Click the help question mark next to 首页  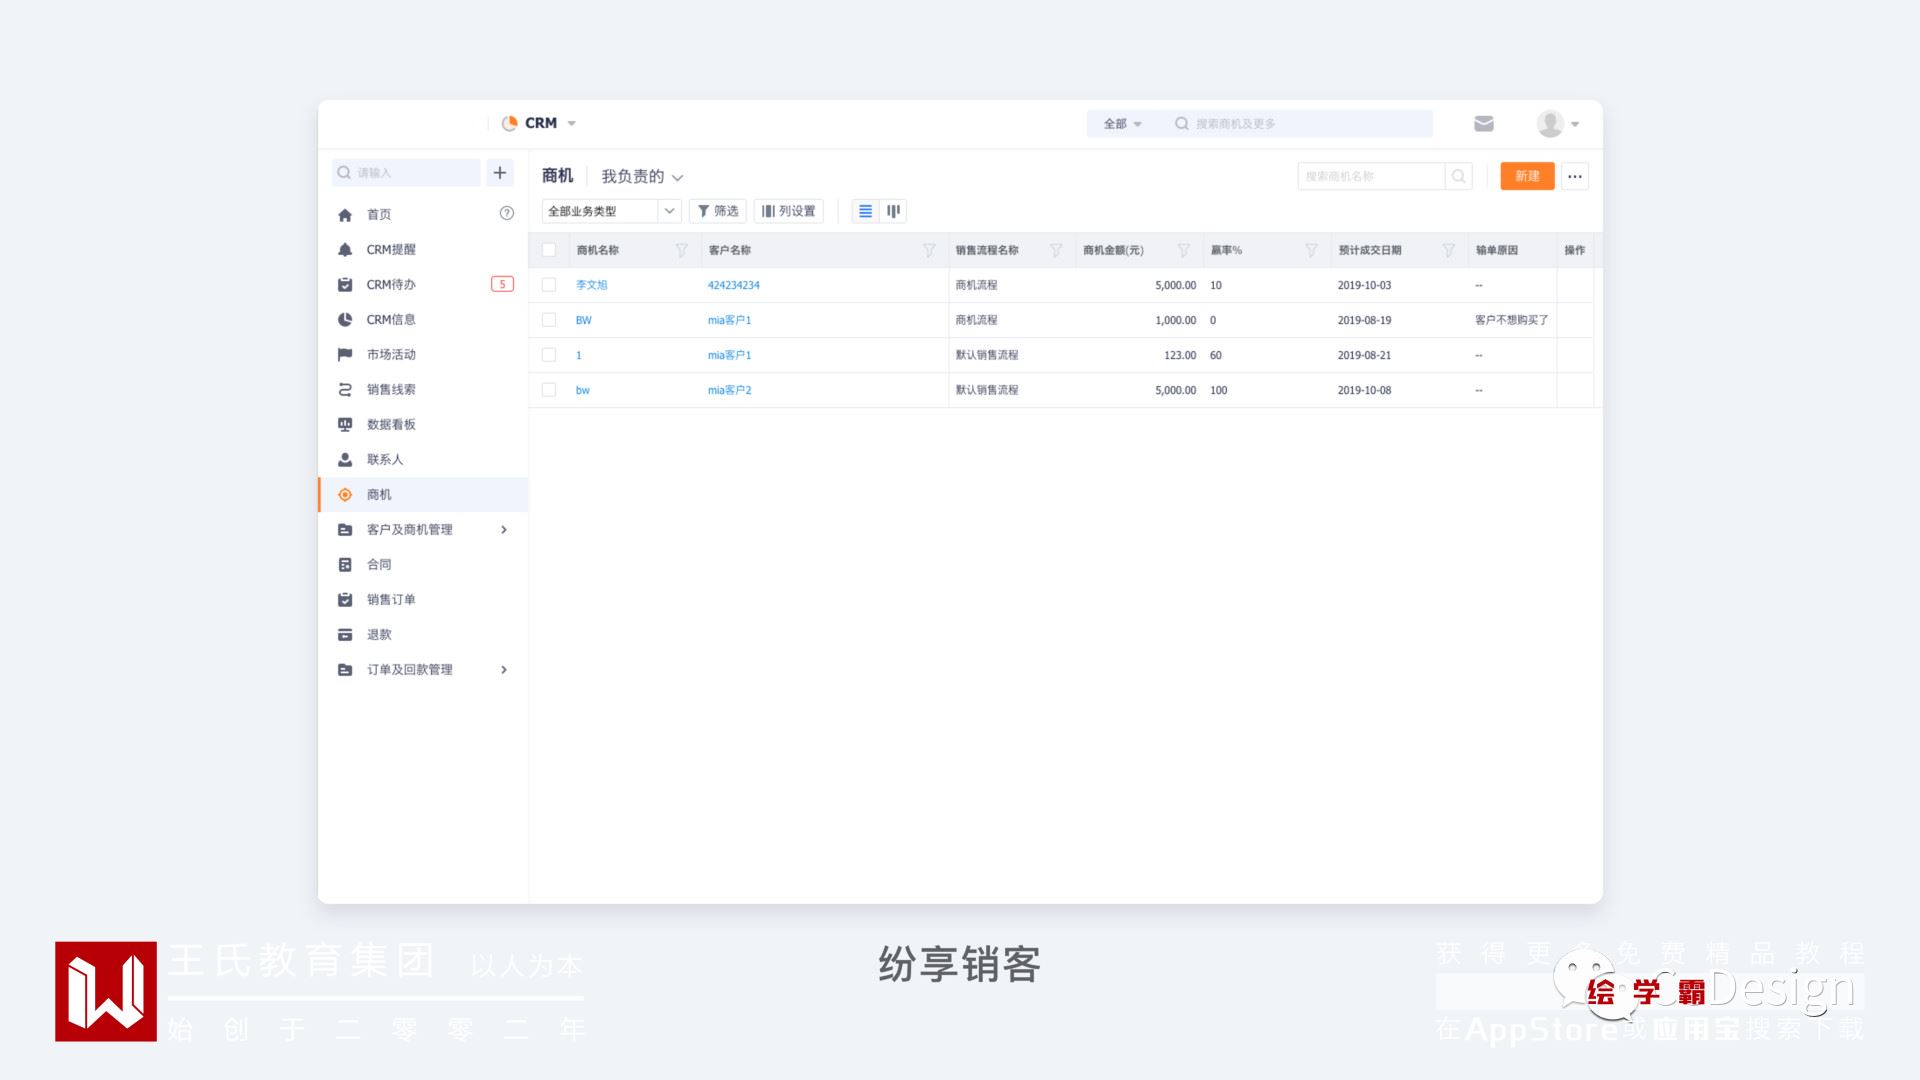tap(506, 213)
